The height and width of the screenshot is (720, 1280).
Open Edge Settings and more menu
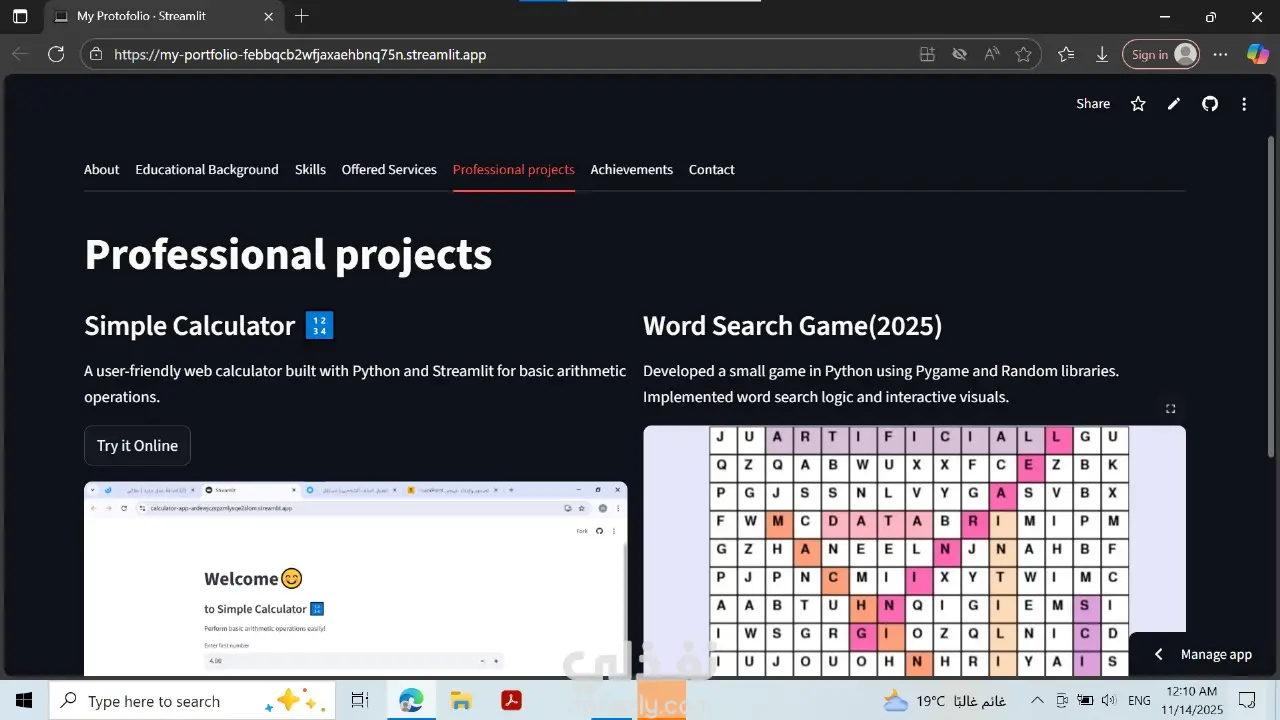pos(1220,55)
